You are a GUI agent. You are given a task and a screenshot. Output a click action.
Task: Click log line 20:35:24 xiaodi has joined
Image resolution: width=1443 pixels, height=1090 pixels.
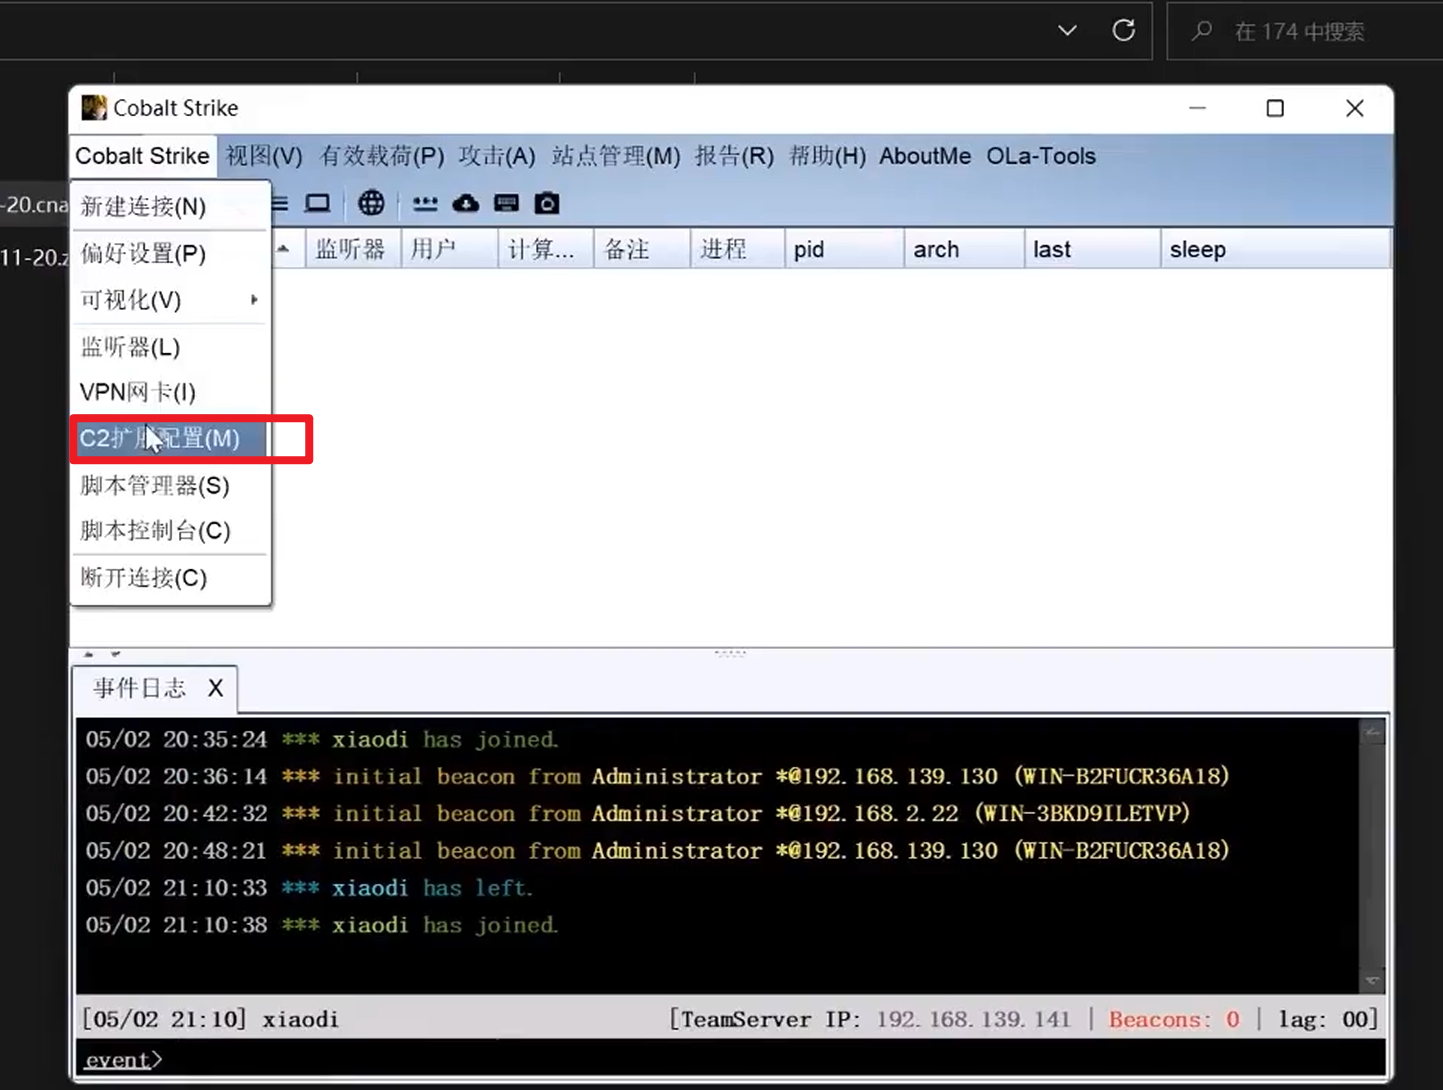[321, 739]
